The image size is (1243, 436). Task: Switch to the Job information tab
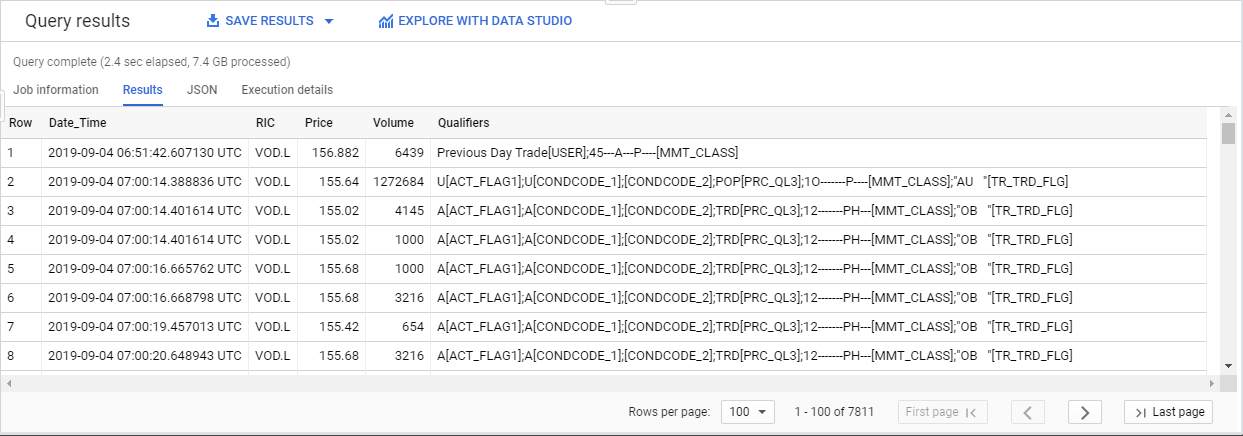pos(56,90)
